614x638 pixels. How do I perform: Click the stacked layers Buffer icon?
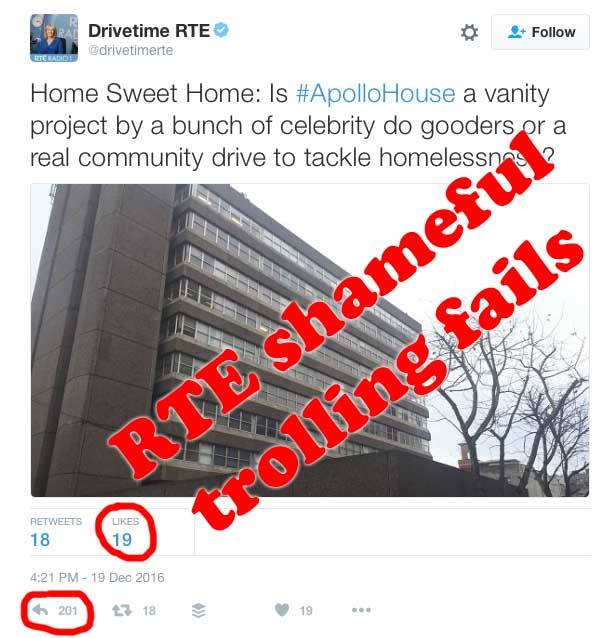[199, 610]
